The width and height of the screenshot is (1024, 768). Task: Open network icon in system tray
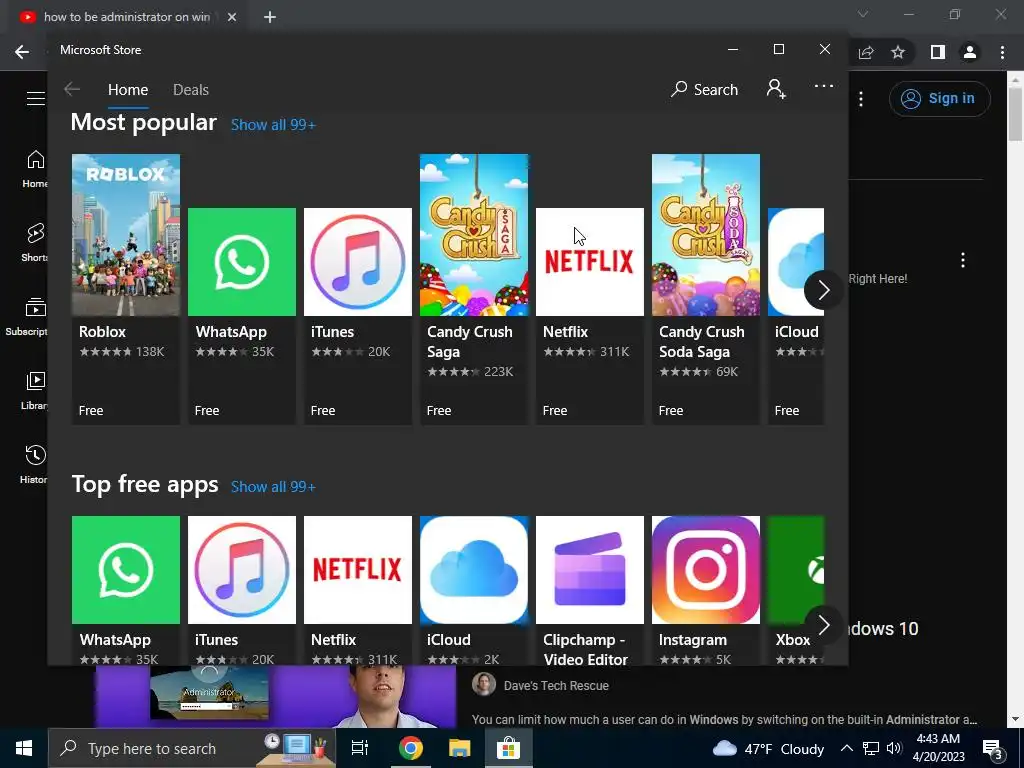tap(870, 748)
